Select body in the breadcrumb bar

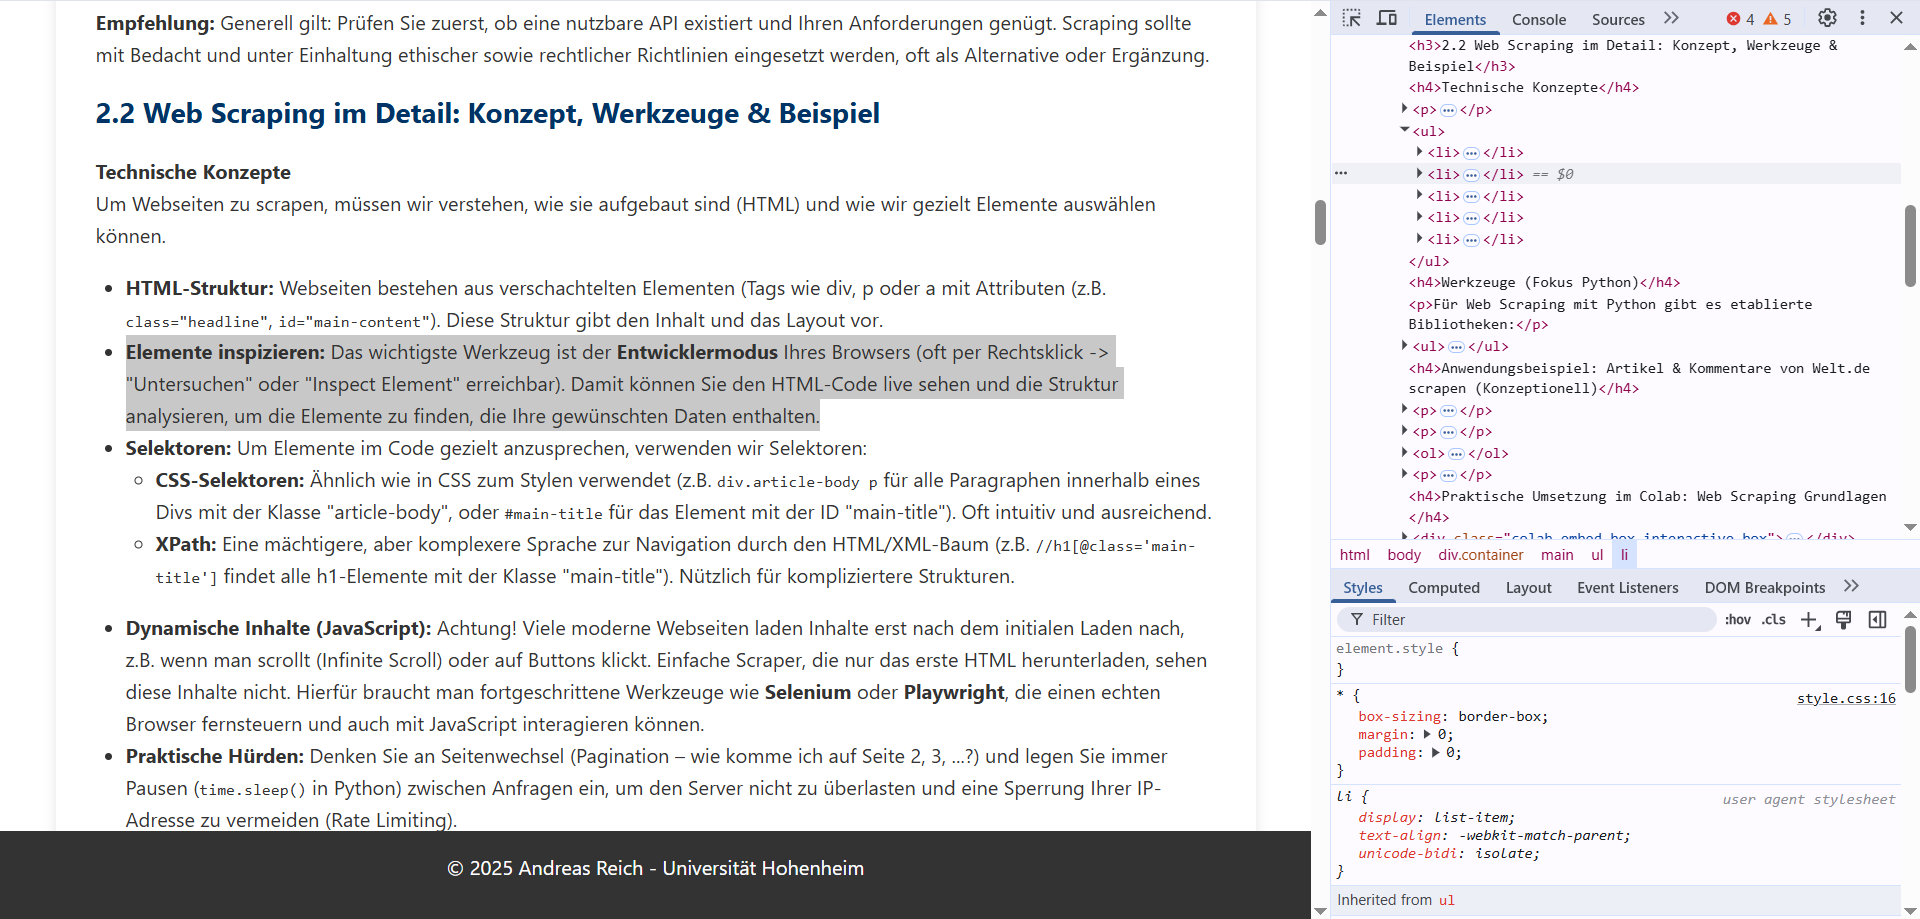click(1404, 555)
